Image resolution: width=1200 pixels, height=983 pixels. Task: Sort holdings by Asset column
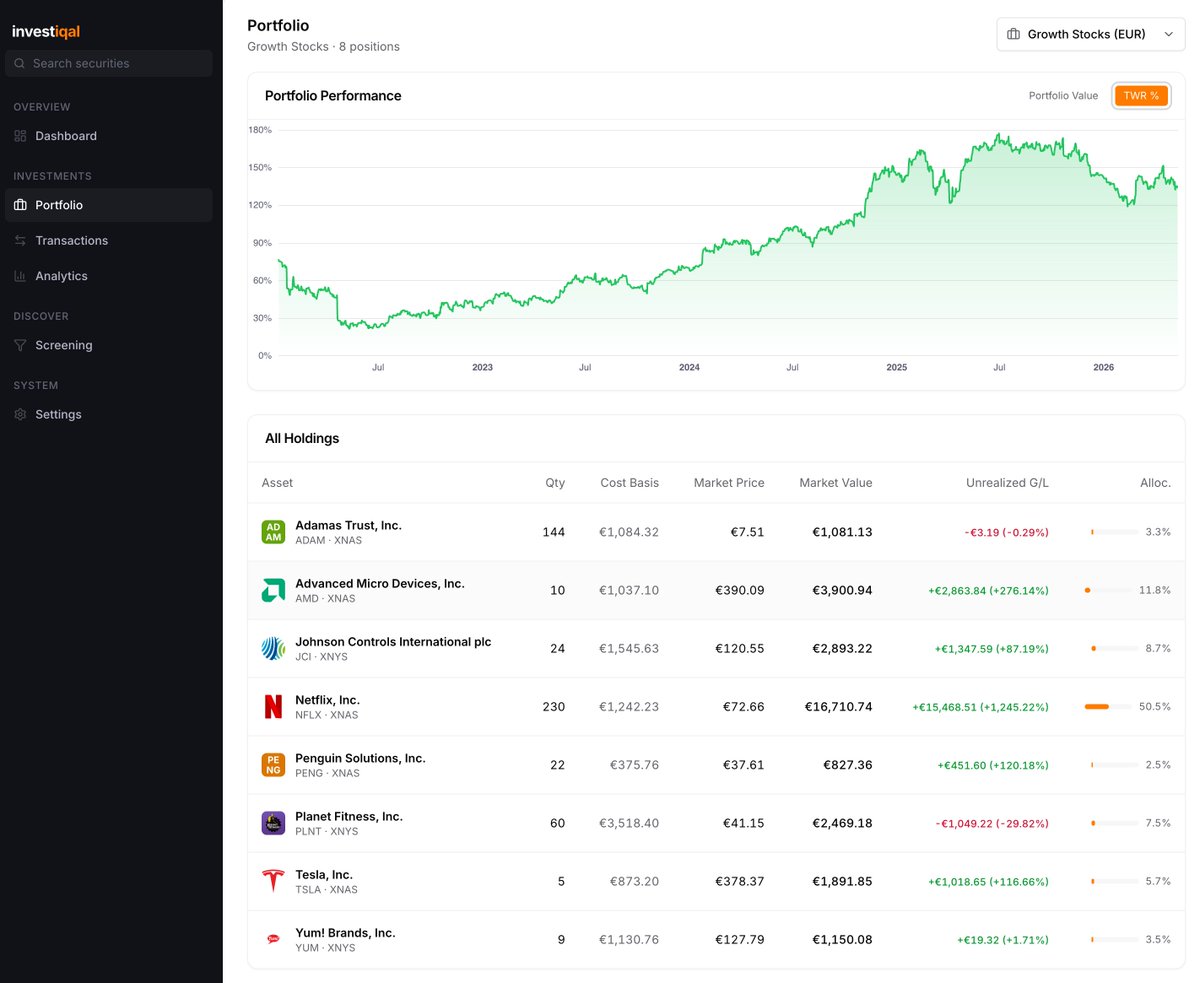click(277, 483)
